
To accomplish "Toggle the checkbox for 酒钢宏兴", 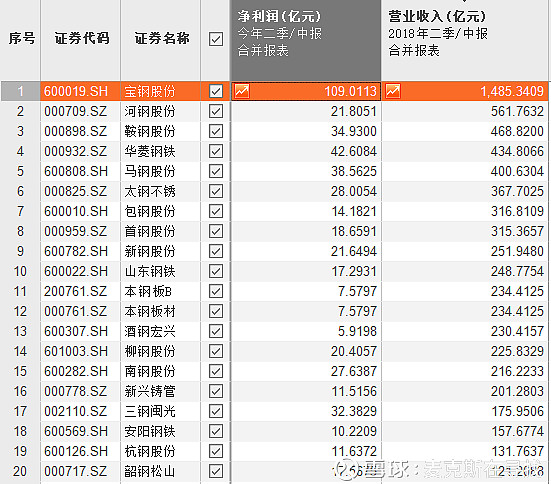I will coord(216,331).
